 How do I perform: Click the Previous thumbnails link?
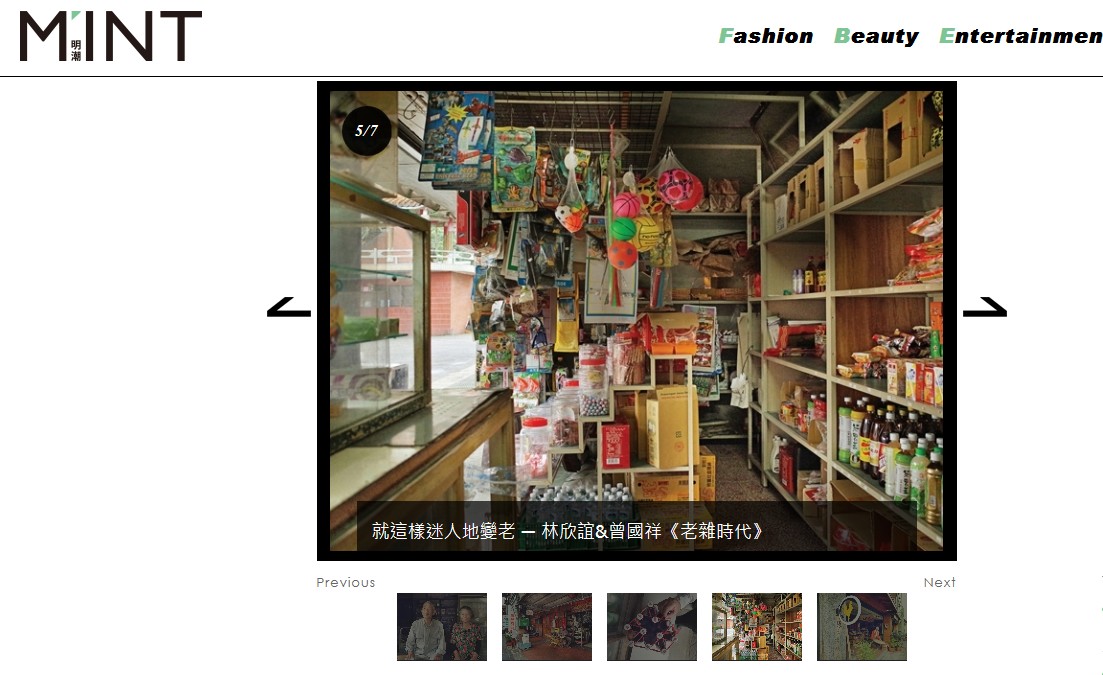coord(345,582)
